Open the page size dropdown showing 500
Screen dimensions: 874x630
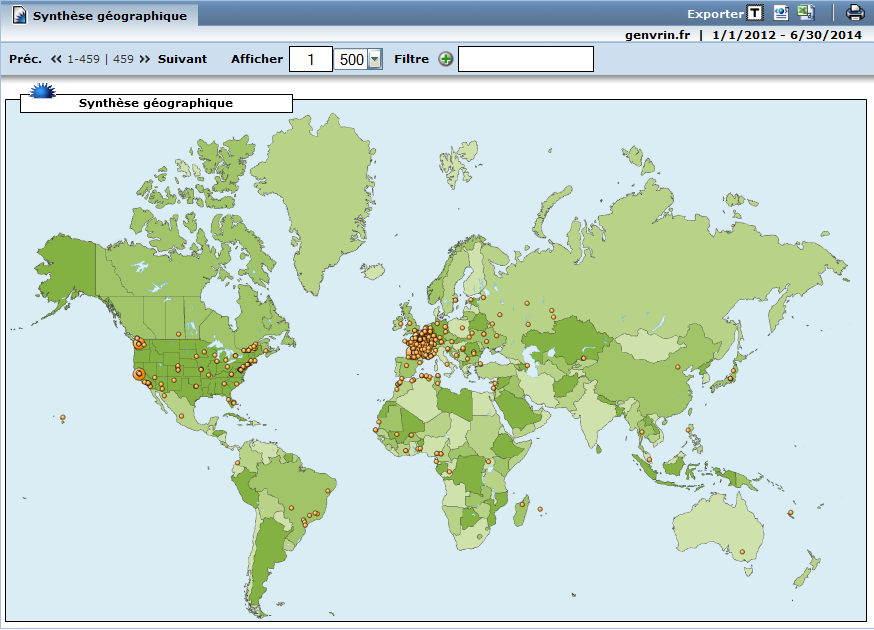(373, 59)
